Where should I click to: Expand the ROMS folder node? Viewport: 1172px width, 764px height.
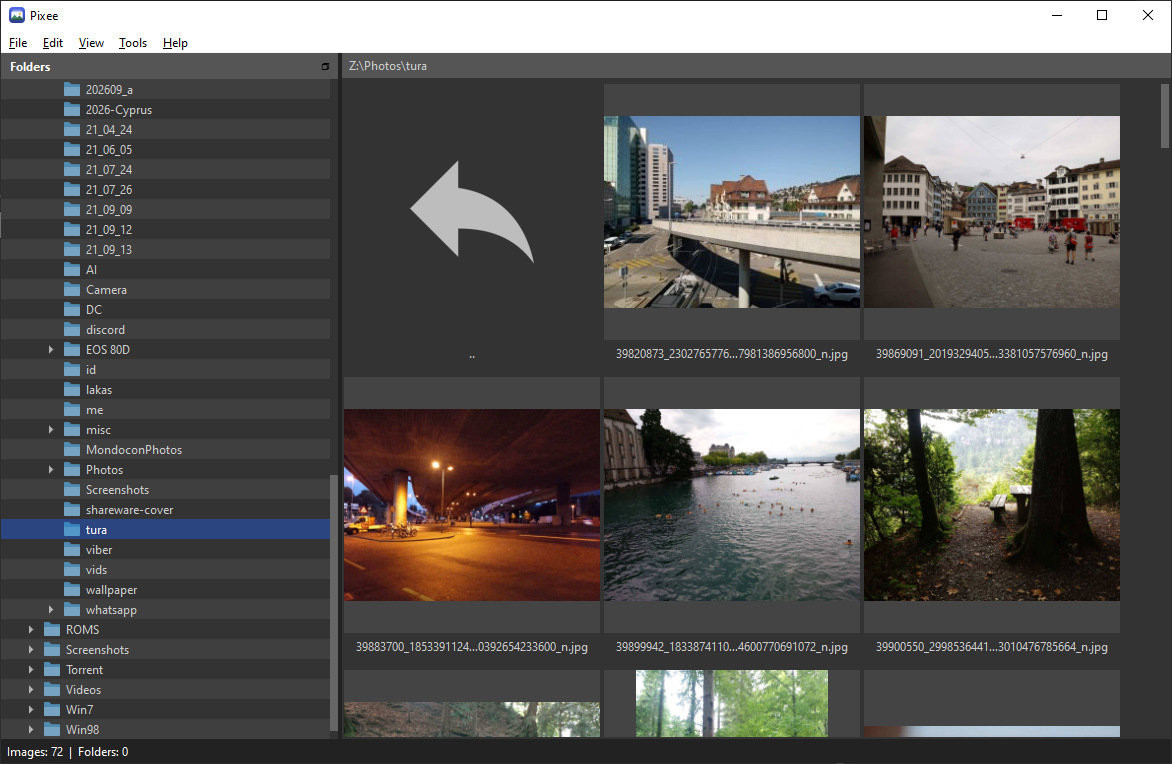click(31, 630)
